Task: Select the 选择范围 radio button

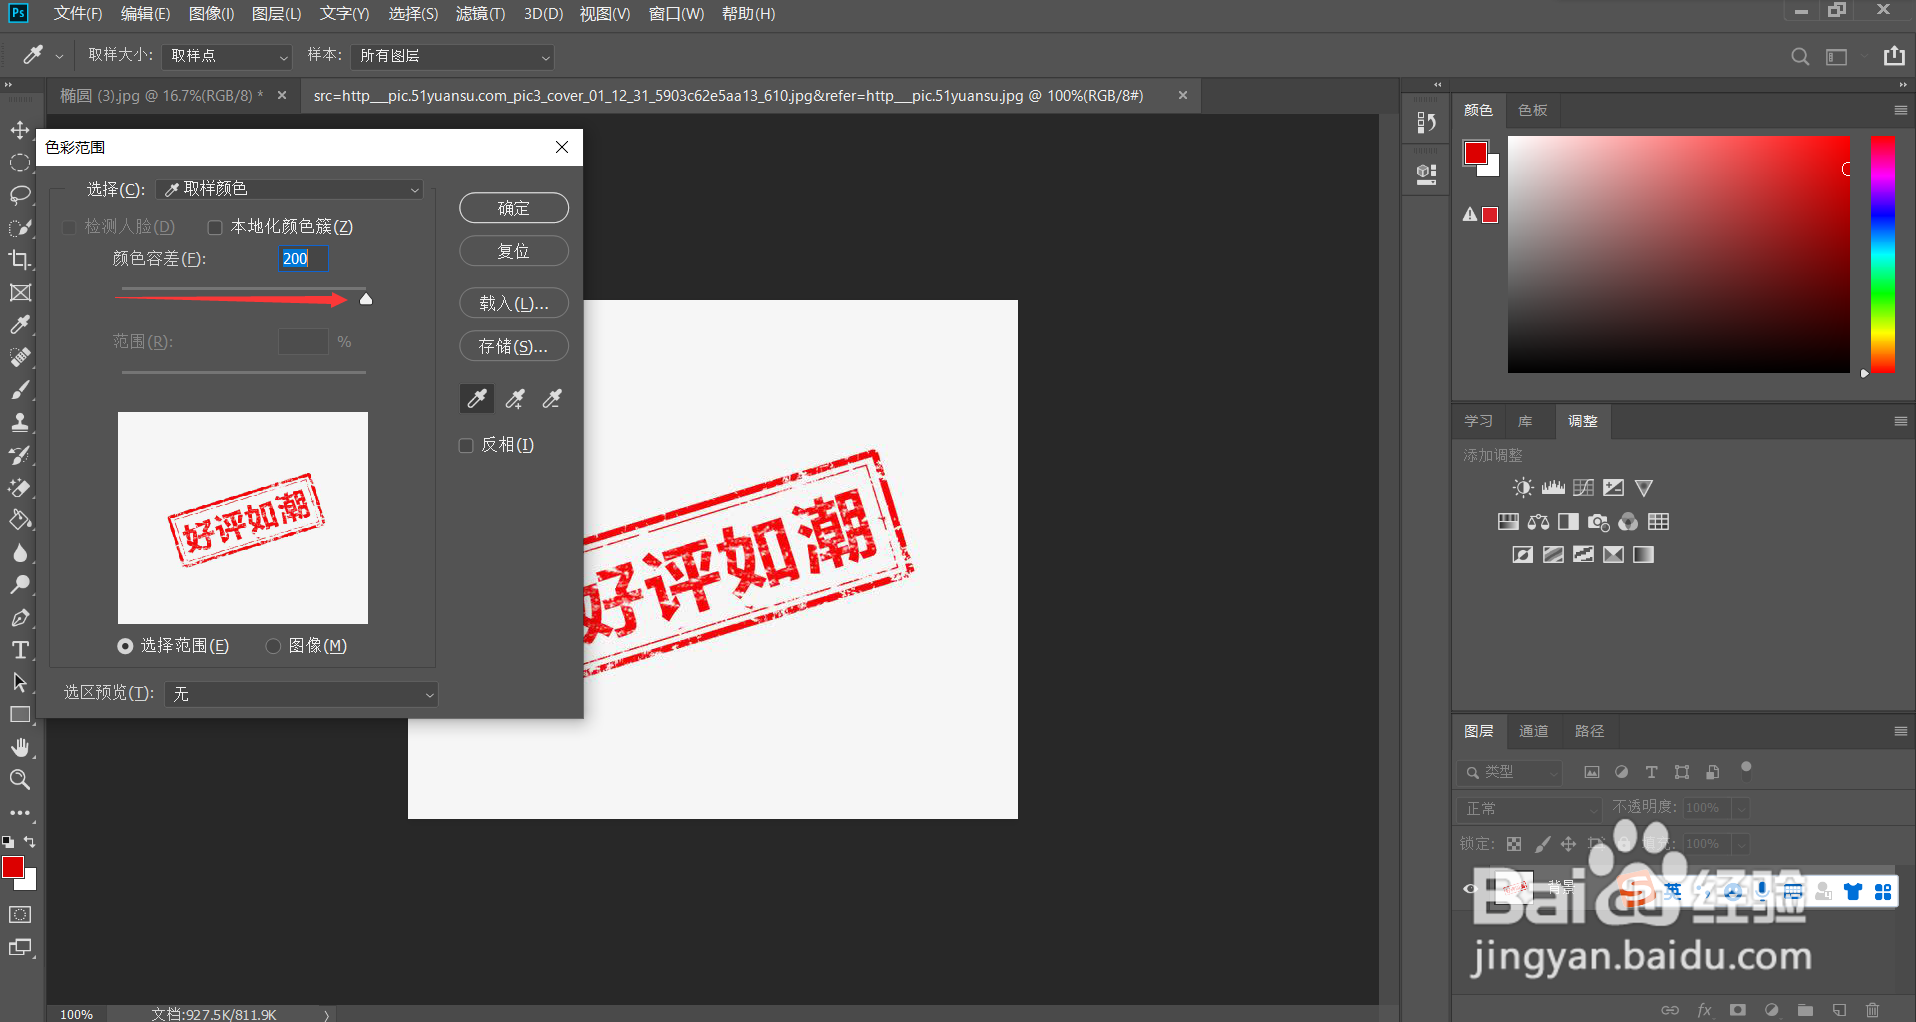Action: 125,646
